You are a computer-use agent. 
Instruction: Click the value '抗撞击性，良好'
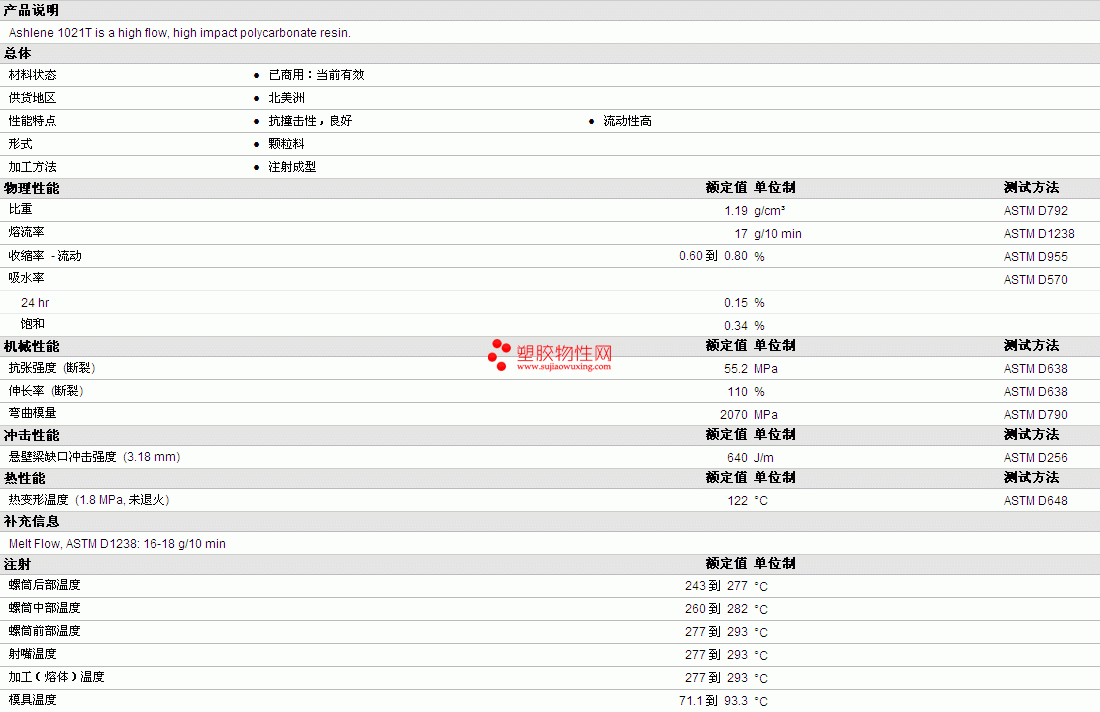coord(310,121)
